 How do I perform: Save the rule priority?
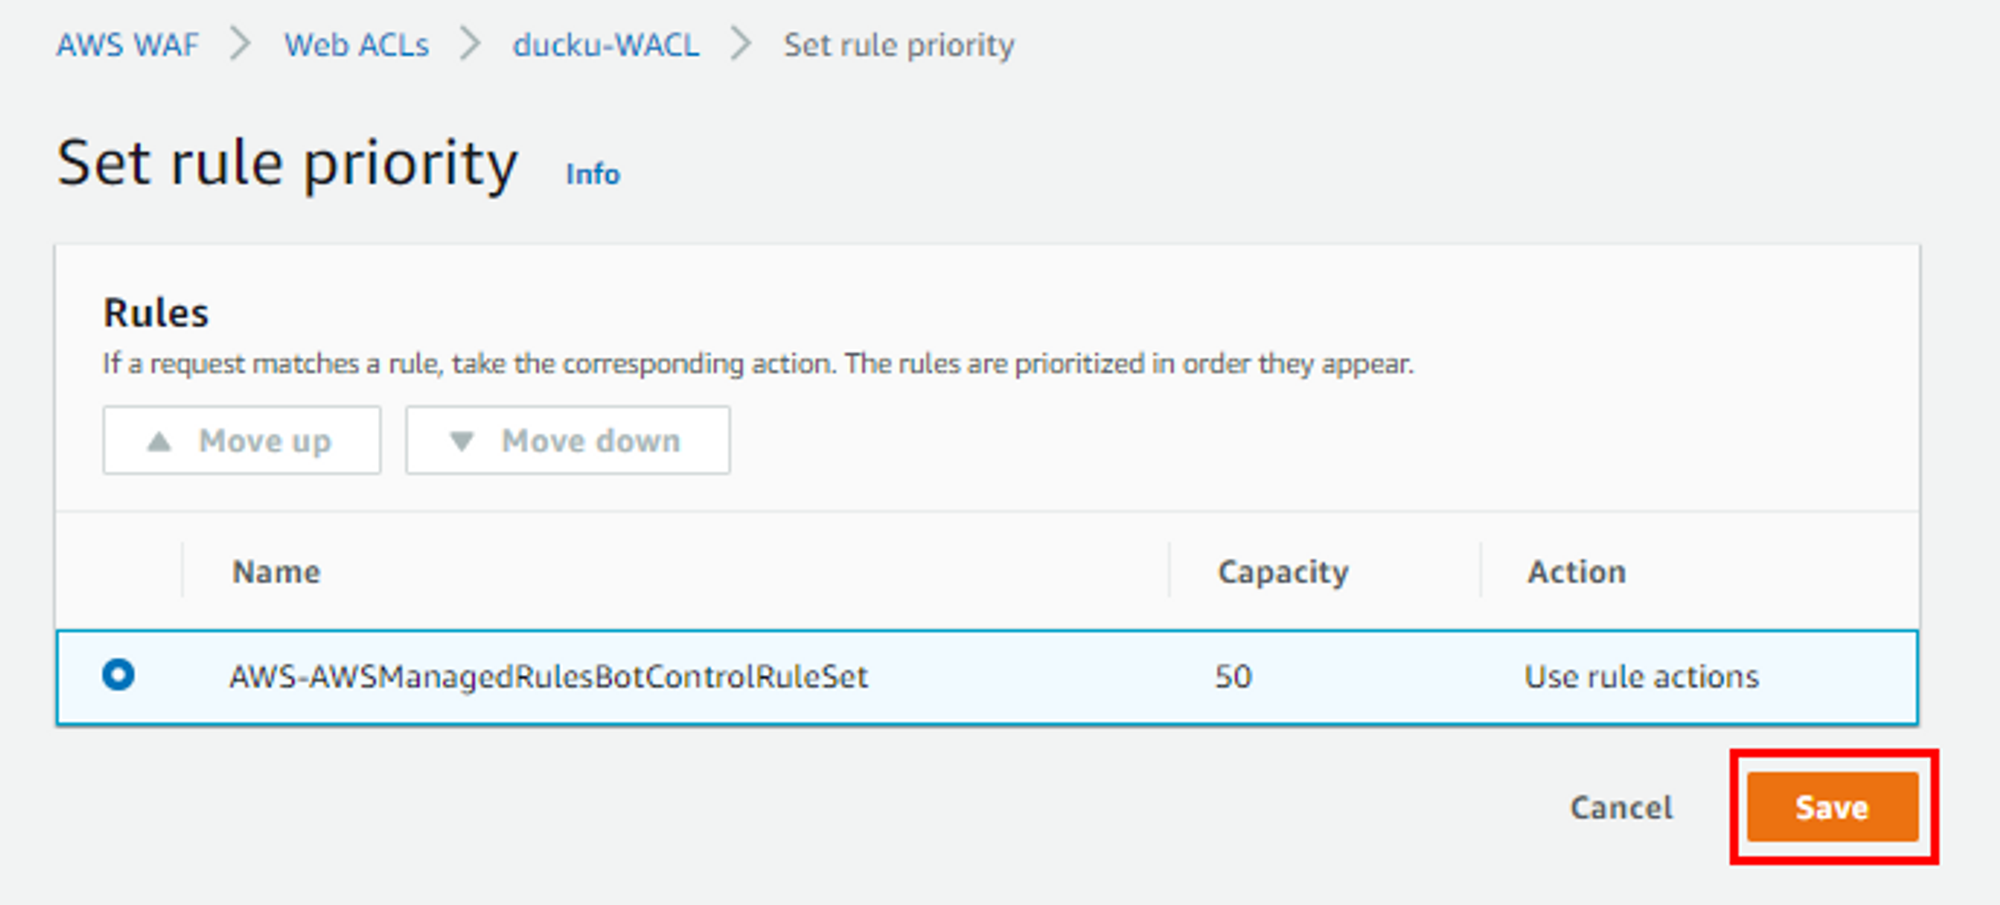point(1832,807)
